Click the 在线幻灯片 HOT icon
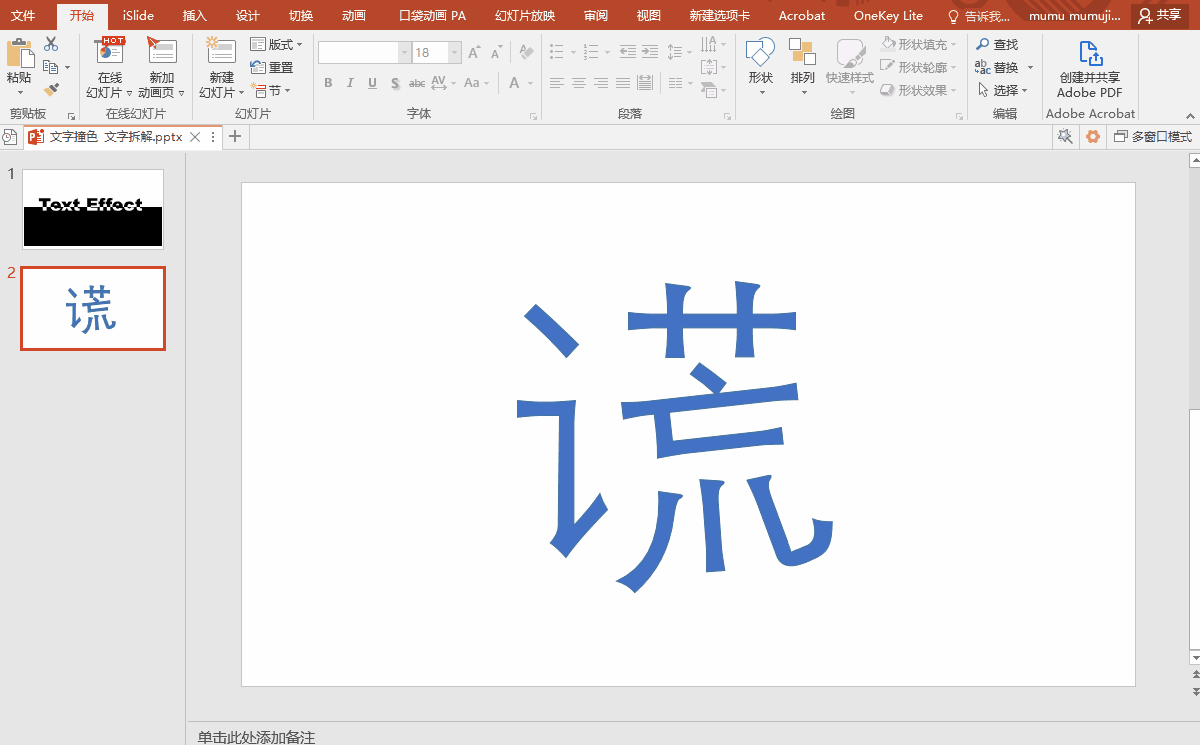 pos(109,52)
